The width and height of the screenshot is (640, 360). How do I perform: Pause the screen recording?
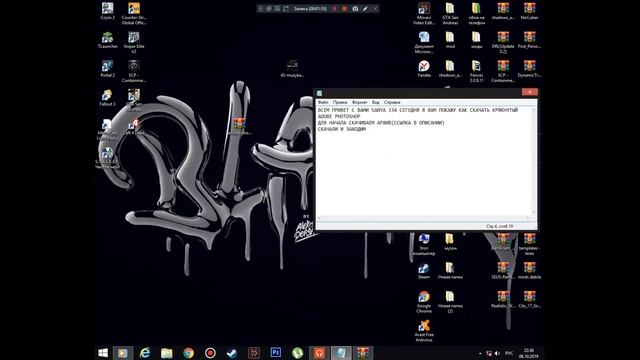[335, 9]
